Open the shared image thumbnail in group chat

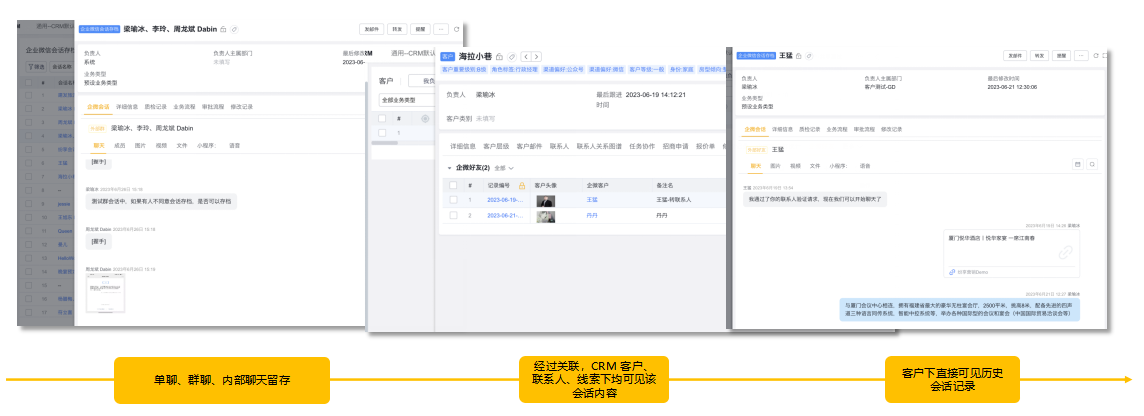pos(106,293)
